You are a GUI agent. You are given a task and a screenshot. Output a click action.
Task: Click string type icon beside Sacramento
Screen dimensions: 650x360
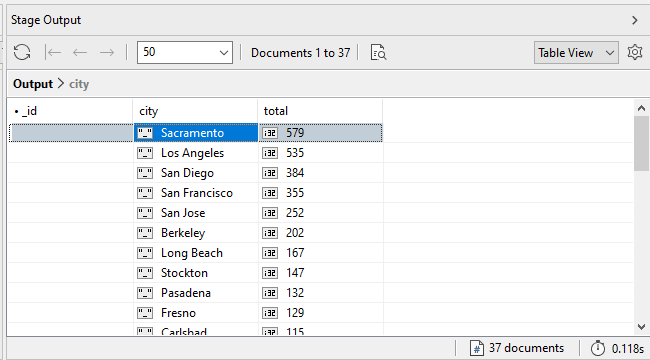[x=145, y=133]
